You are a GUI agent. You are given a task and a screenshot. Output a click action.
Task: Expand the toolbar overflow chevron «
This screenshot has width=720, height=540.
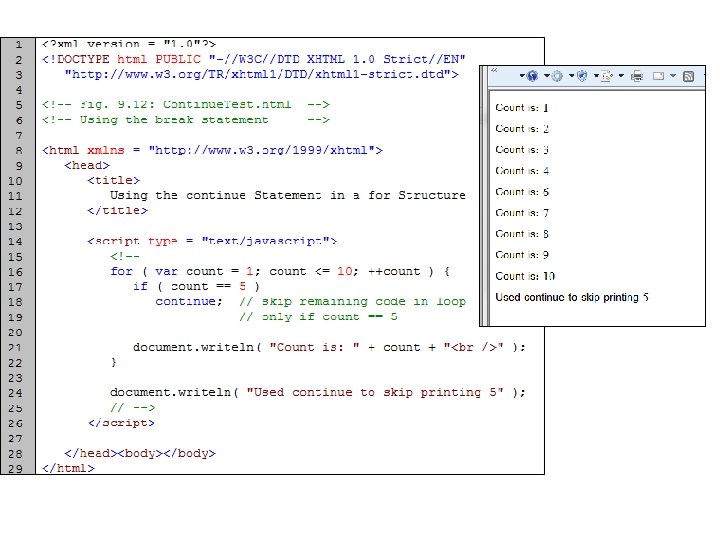(494, 70)
